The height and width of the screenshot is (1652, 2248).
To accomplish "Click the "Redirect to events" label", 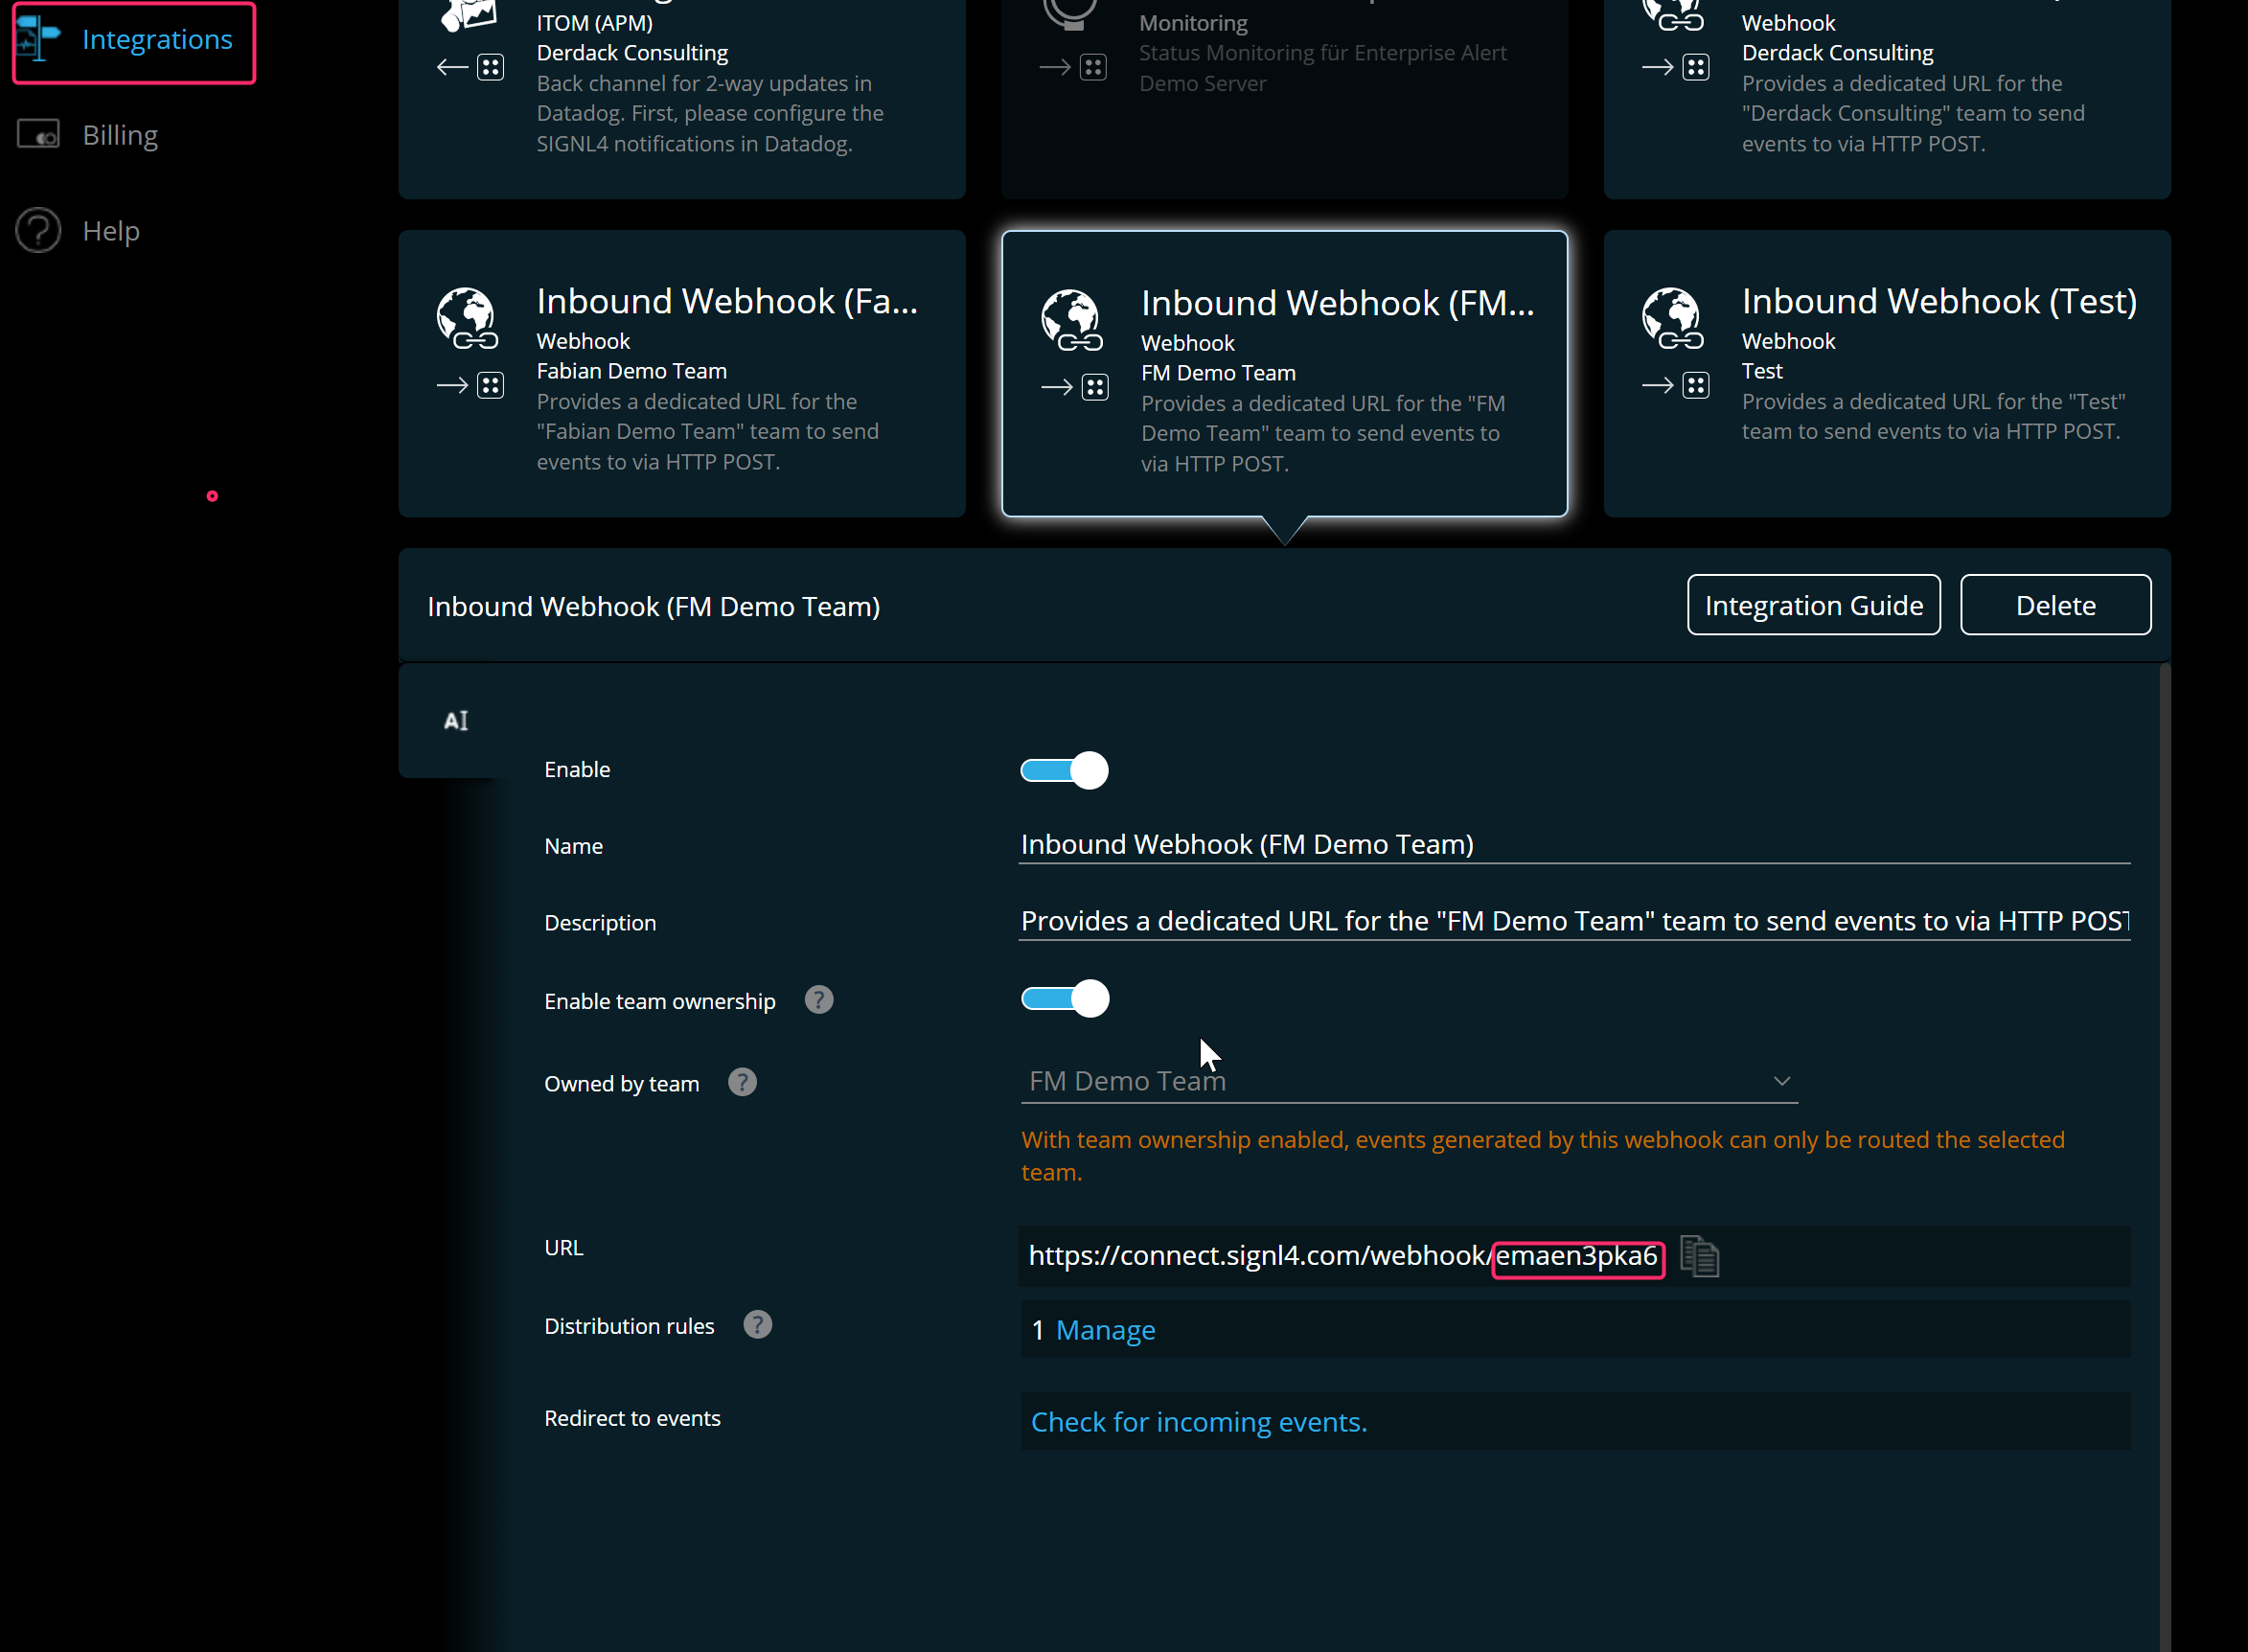I will coord(632,1418).
